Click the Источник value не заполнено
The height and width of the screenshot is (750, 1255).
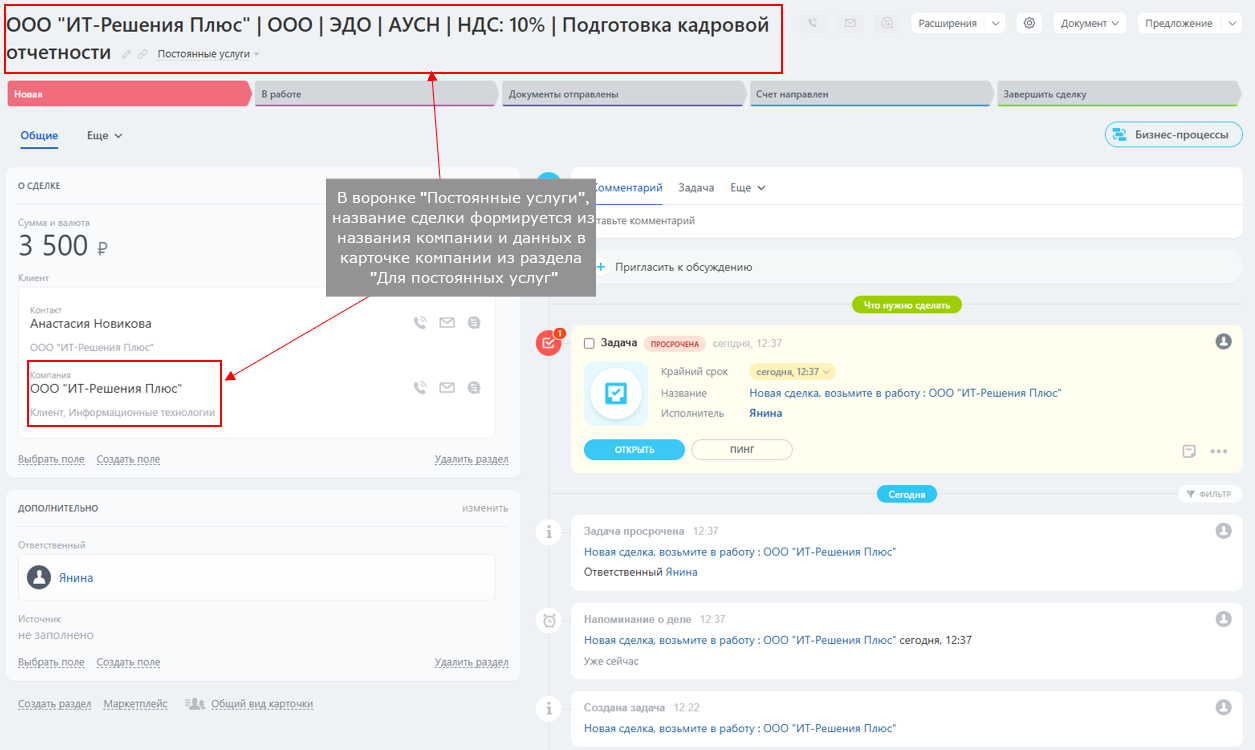coord(56,635)
